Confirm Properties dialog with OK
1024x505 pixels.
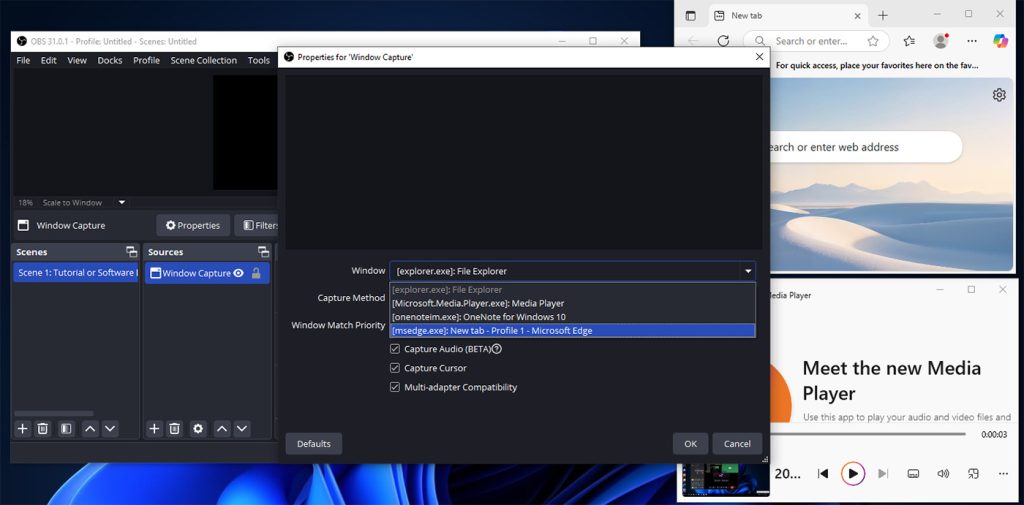click(x=690, y=444)
